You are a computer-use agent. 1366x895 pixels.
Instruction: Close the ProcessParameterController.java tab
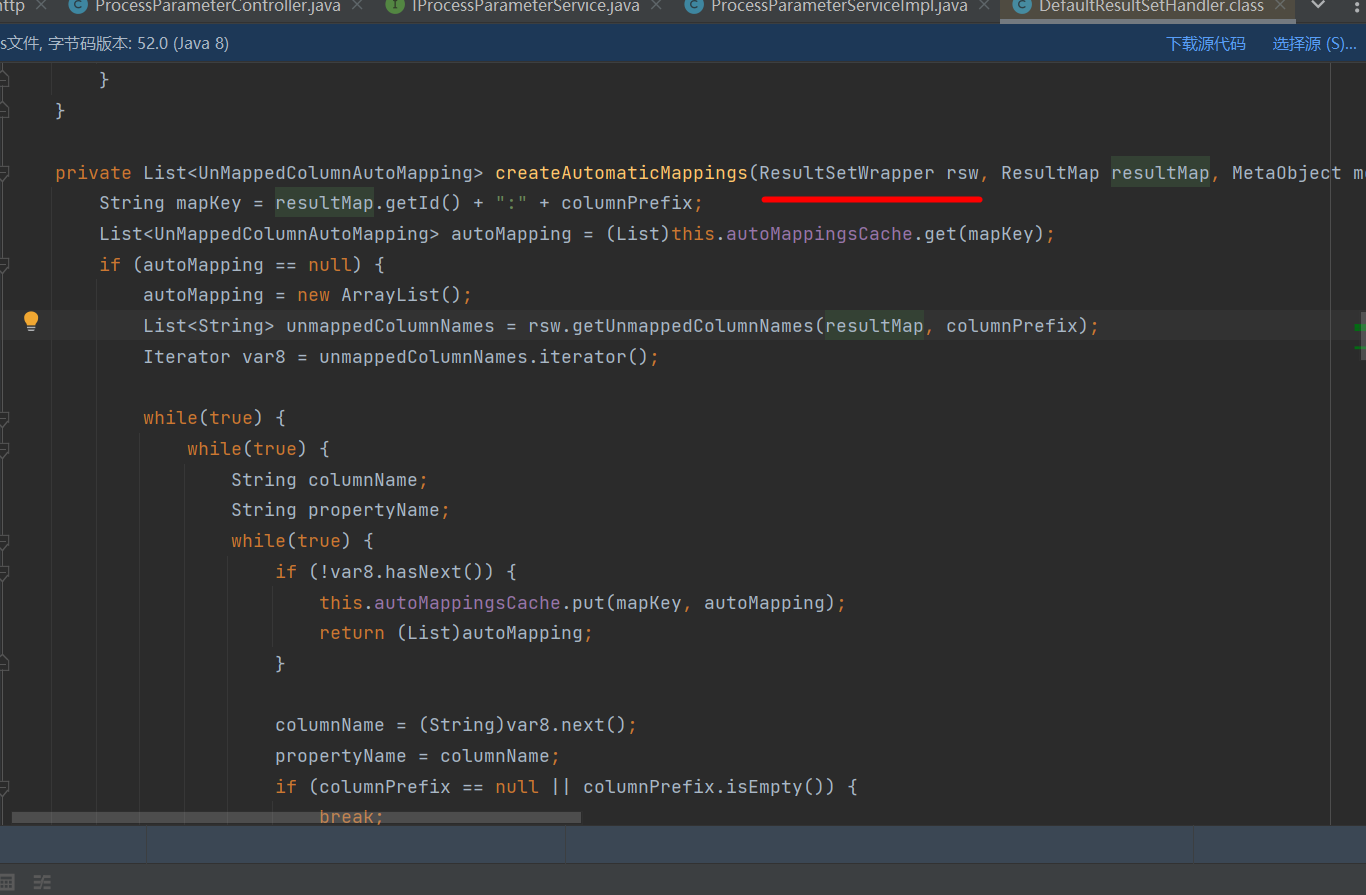(x=358, y=7)
